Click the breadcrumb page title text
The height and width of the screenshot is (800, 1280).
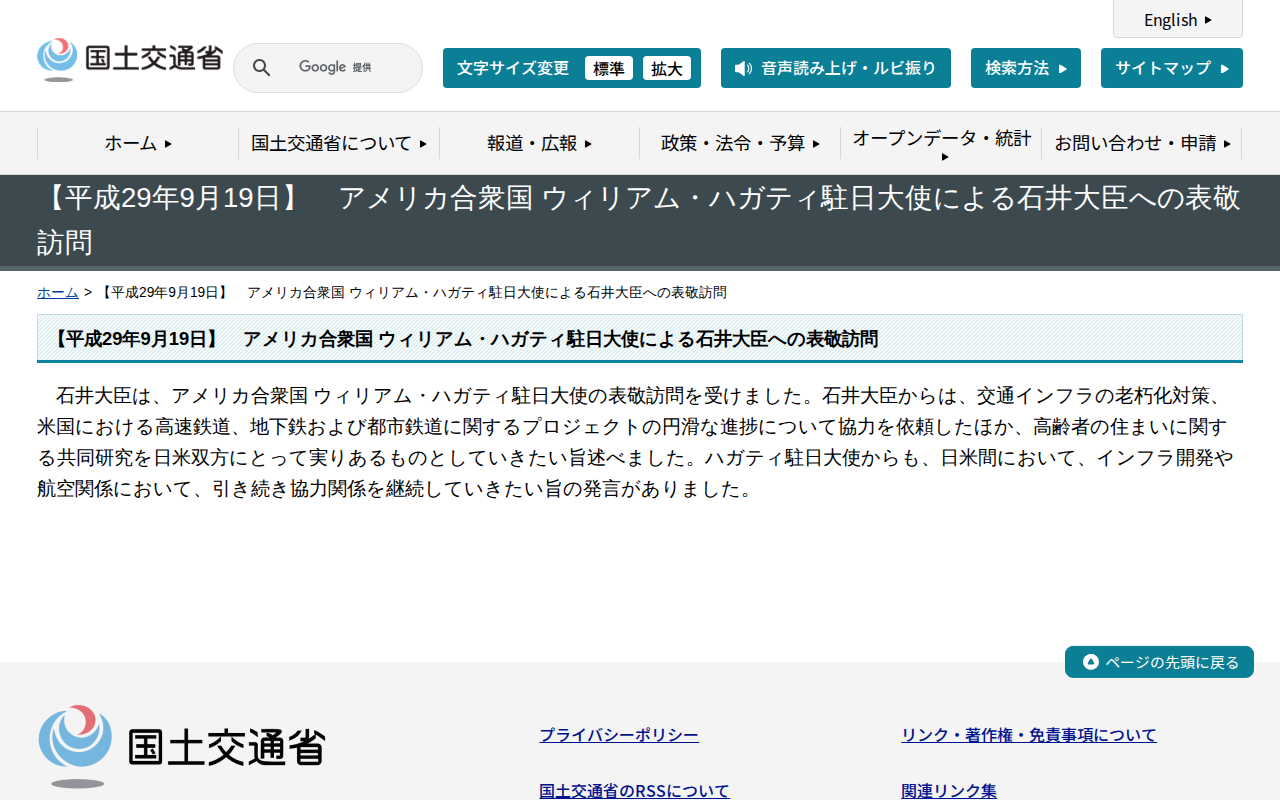coord(413,292)
